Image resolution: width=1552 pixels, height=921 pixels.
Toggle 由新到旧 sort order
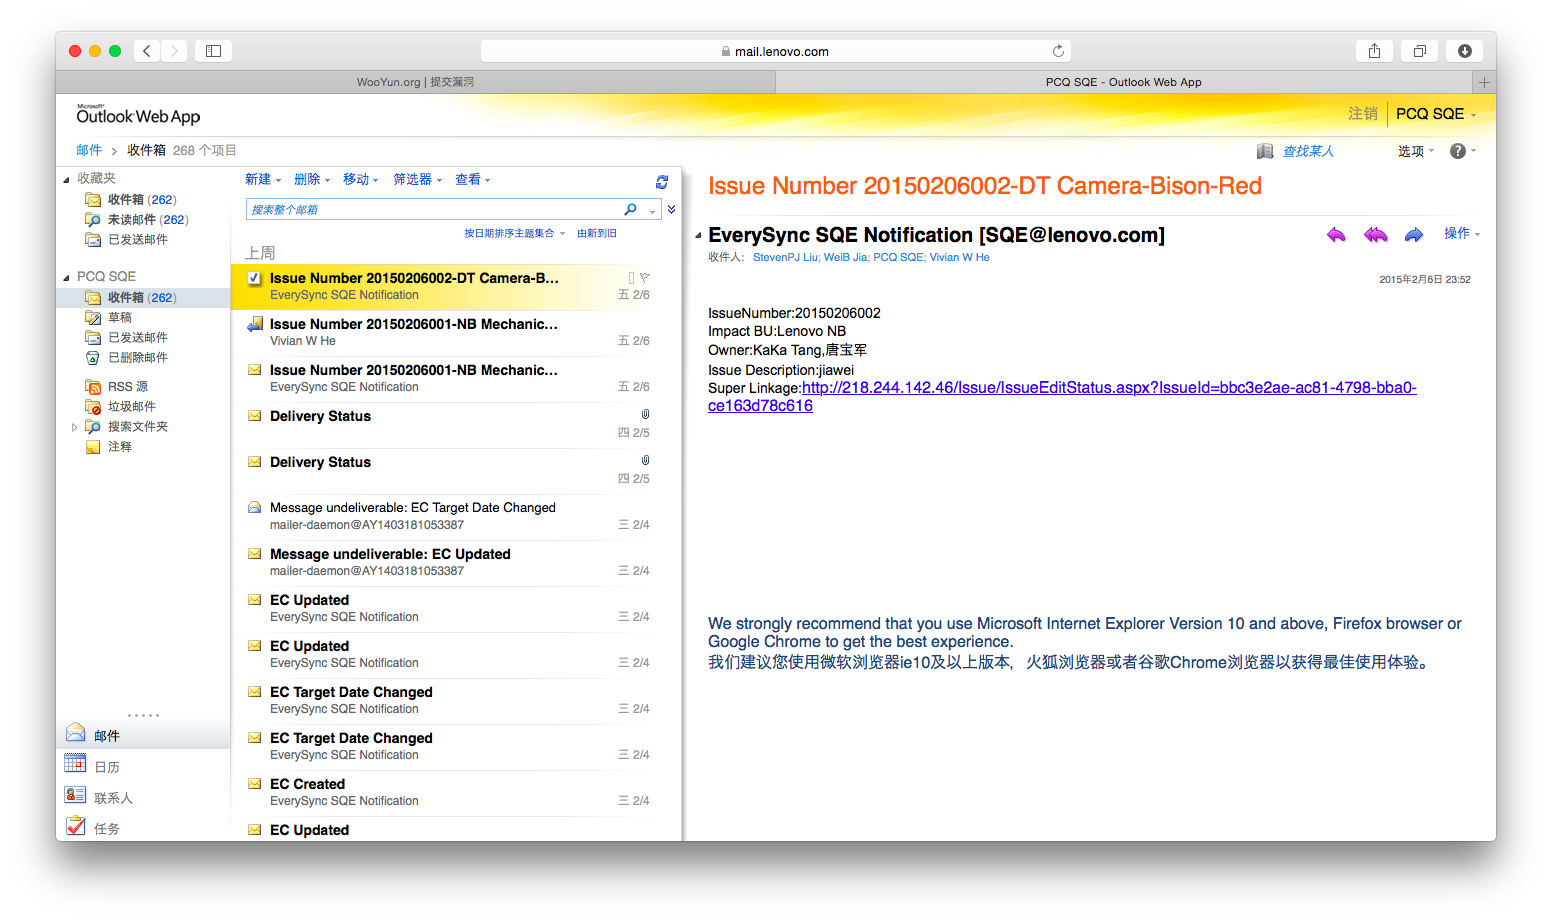[597, 233]
